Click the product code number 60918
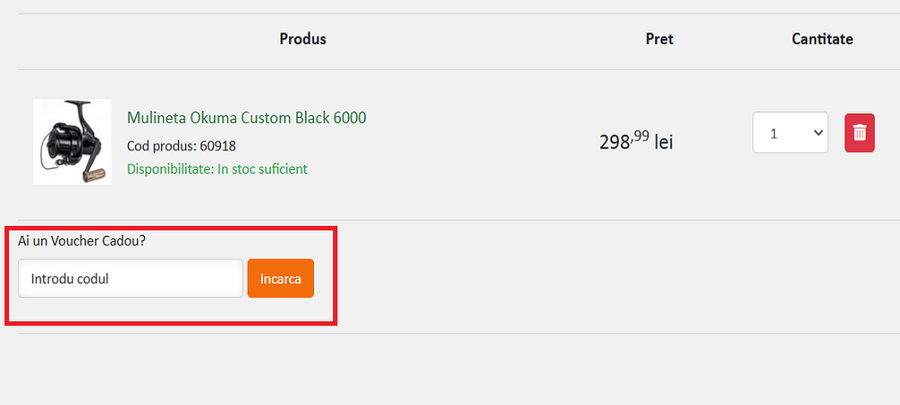This screenshot has width=900, height=405. pos(218,146)
